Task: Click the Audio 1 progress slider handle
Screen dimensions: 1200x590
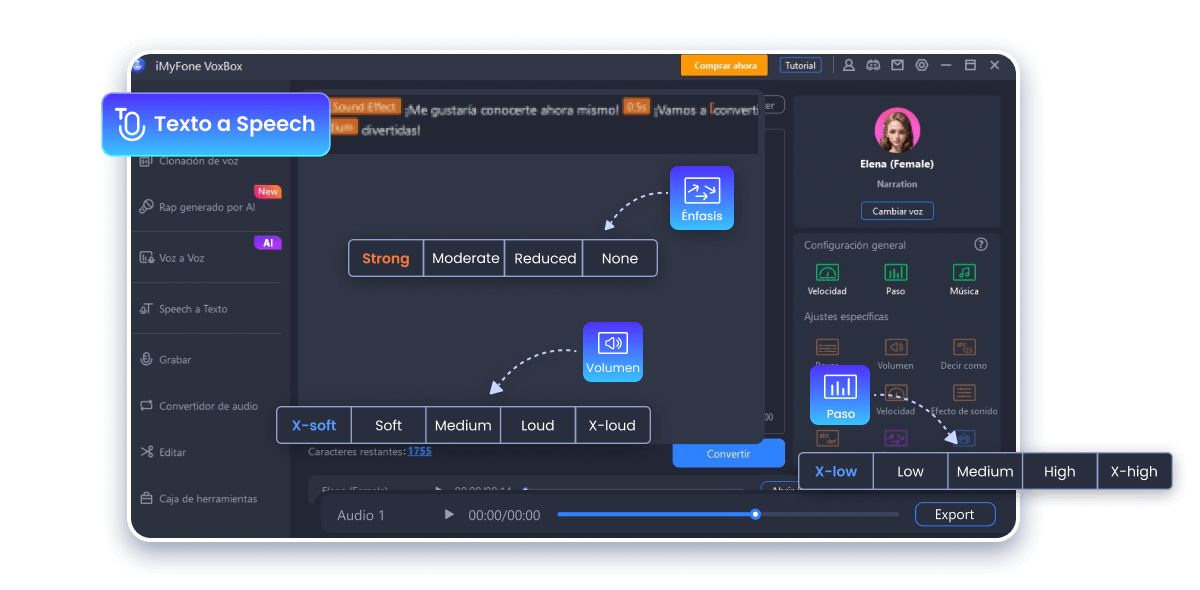Action: pos(755,514)
